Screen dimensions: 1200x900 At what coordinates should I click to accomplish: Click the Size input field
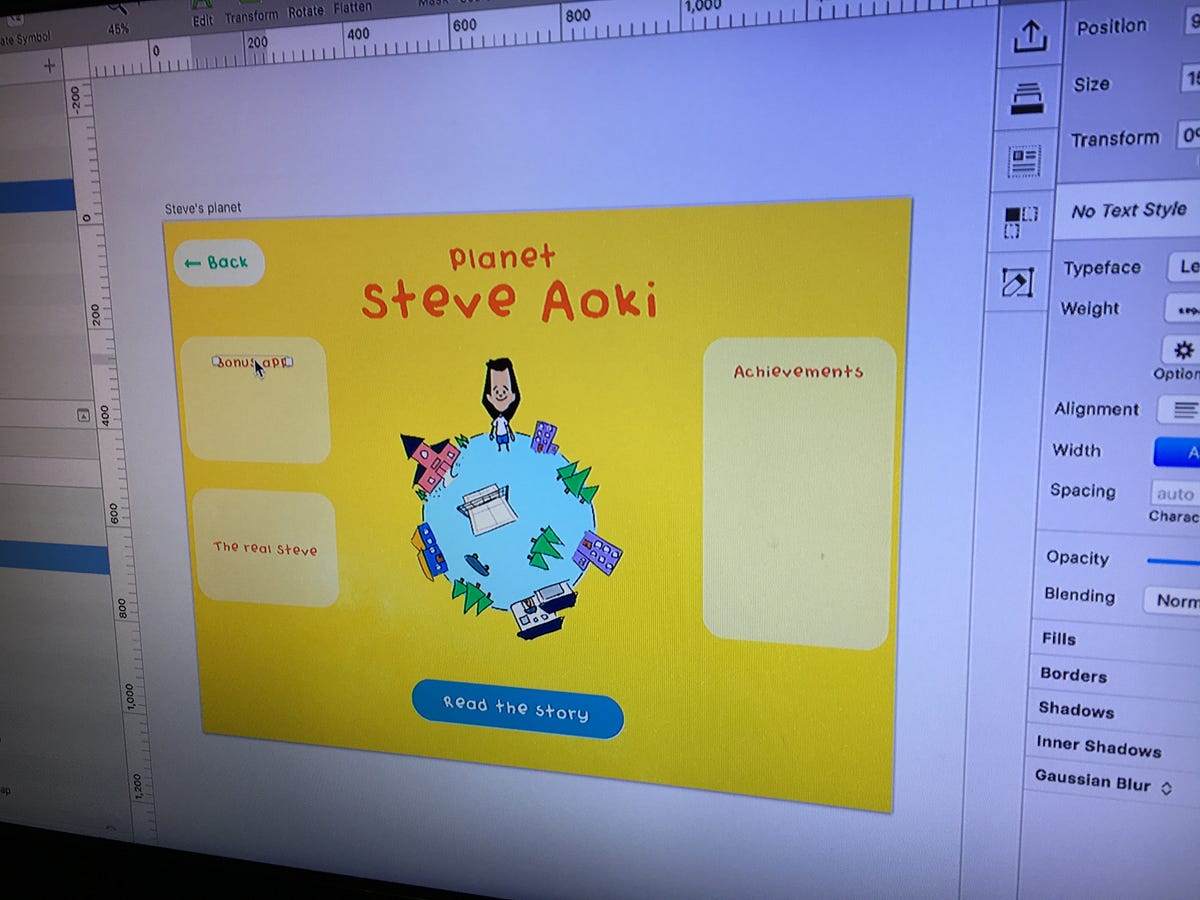1190,80
